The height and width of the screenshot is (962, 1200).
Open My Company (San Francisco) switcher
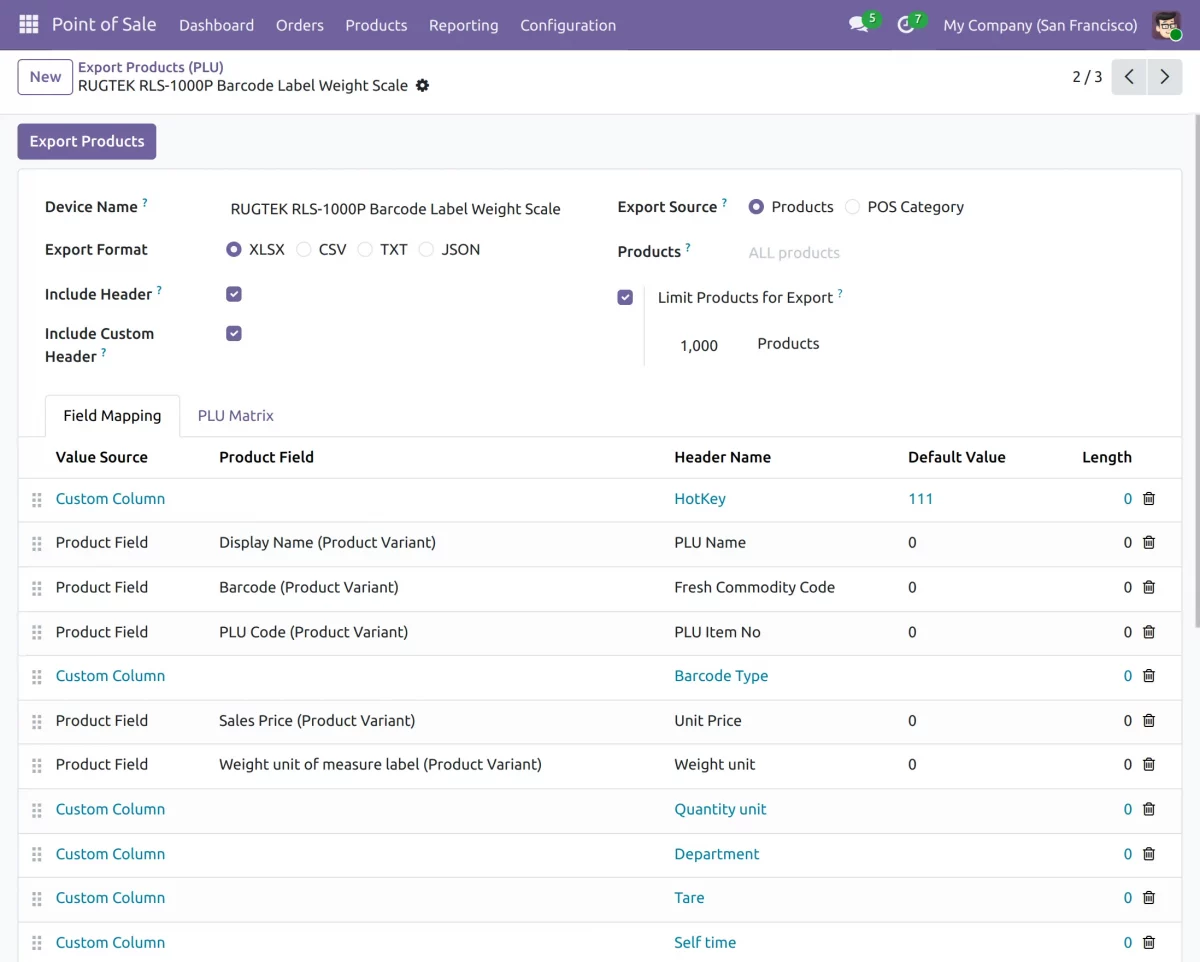click(x=1040, y=25)
